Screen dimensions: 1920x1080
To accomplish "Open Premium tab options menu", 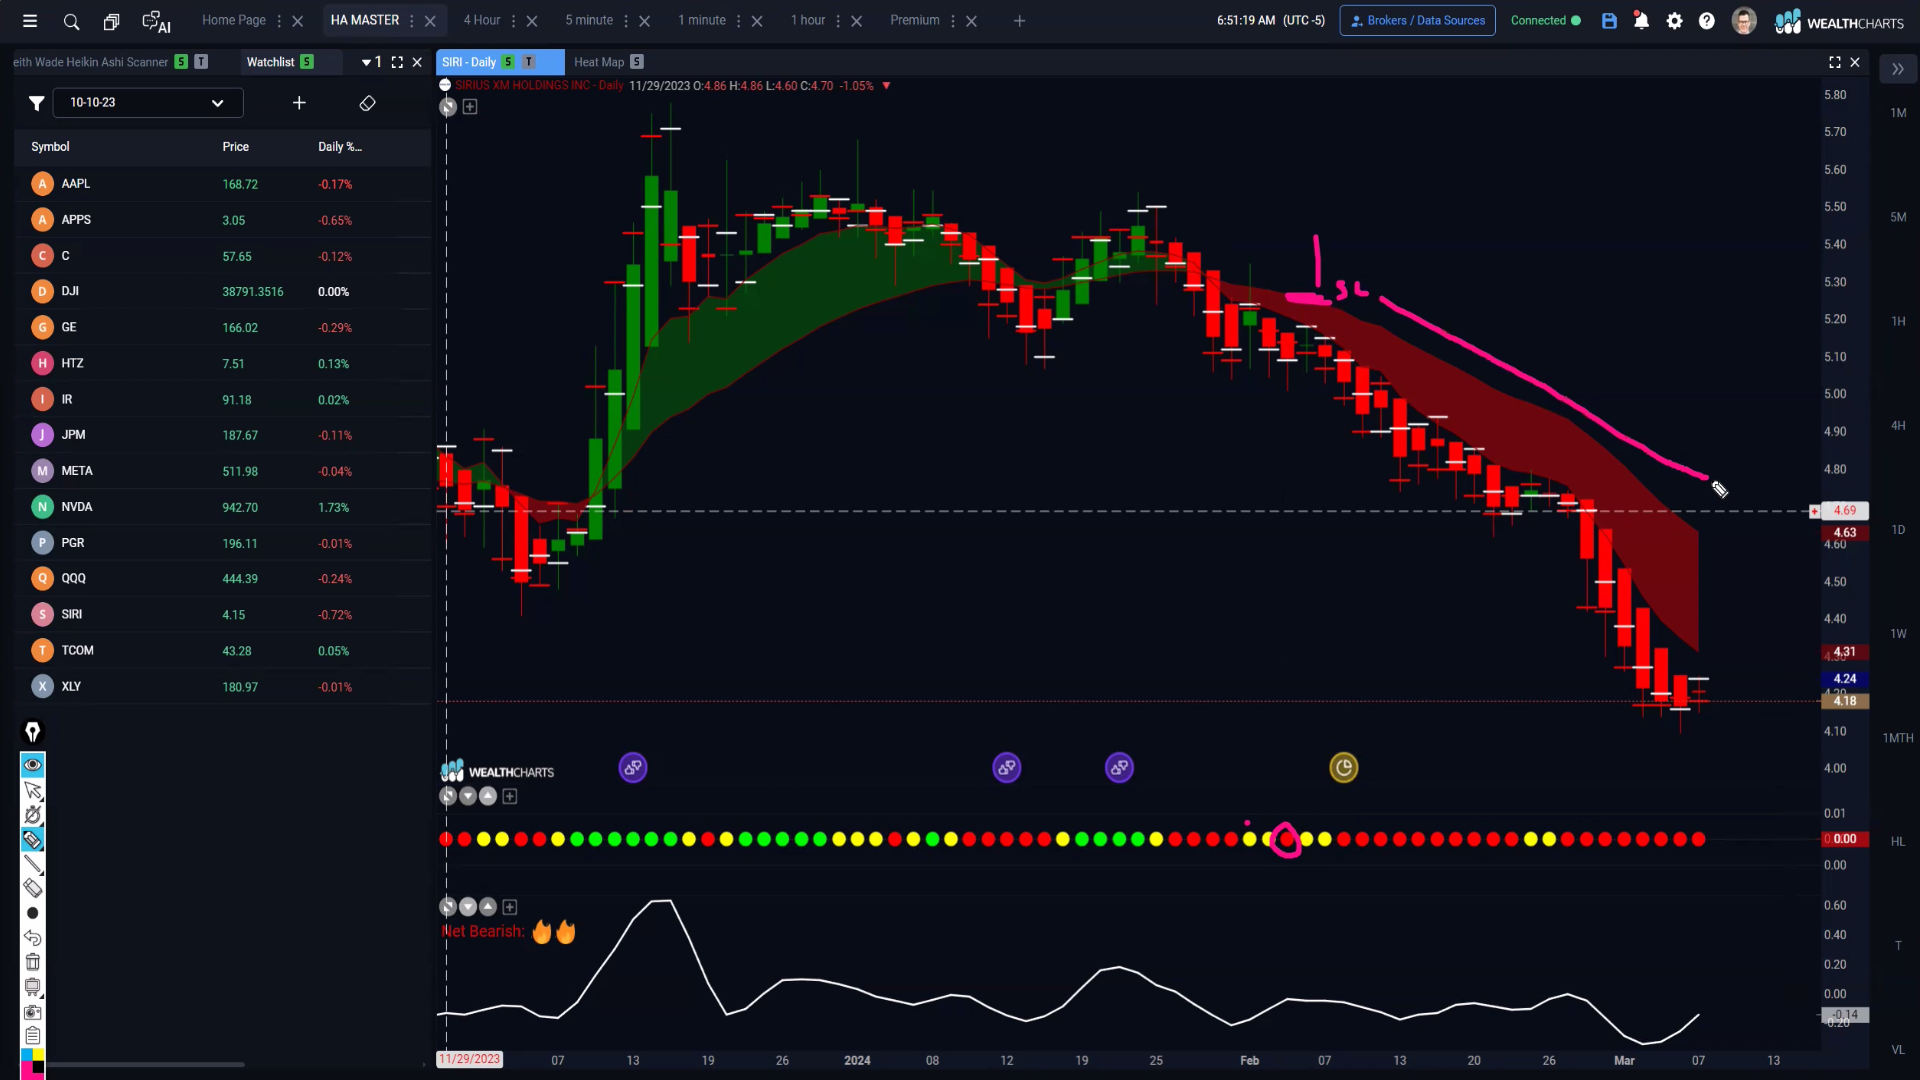I will pos(953,21).
